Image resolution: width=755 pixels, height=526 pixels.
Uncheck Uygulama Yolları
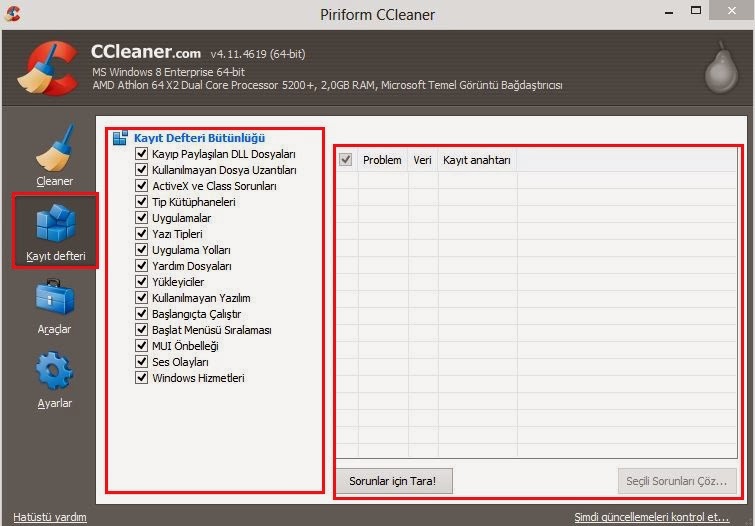tap(141, 250)
